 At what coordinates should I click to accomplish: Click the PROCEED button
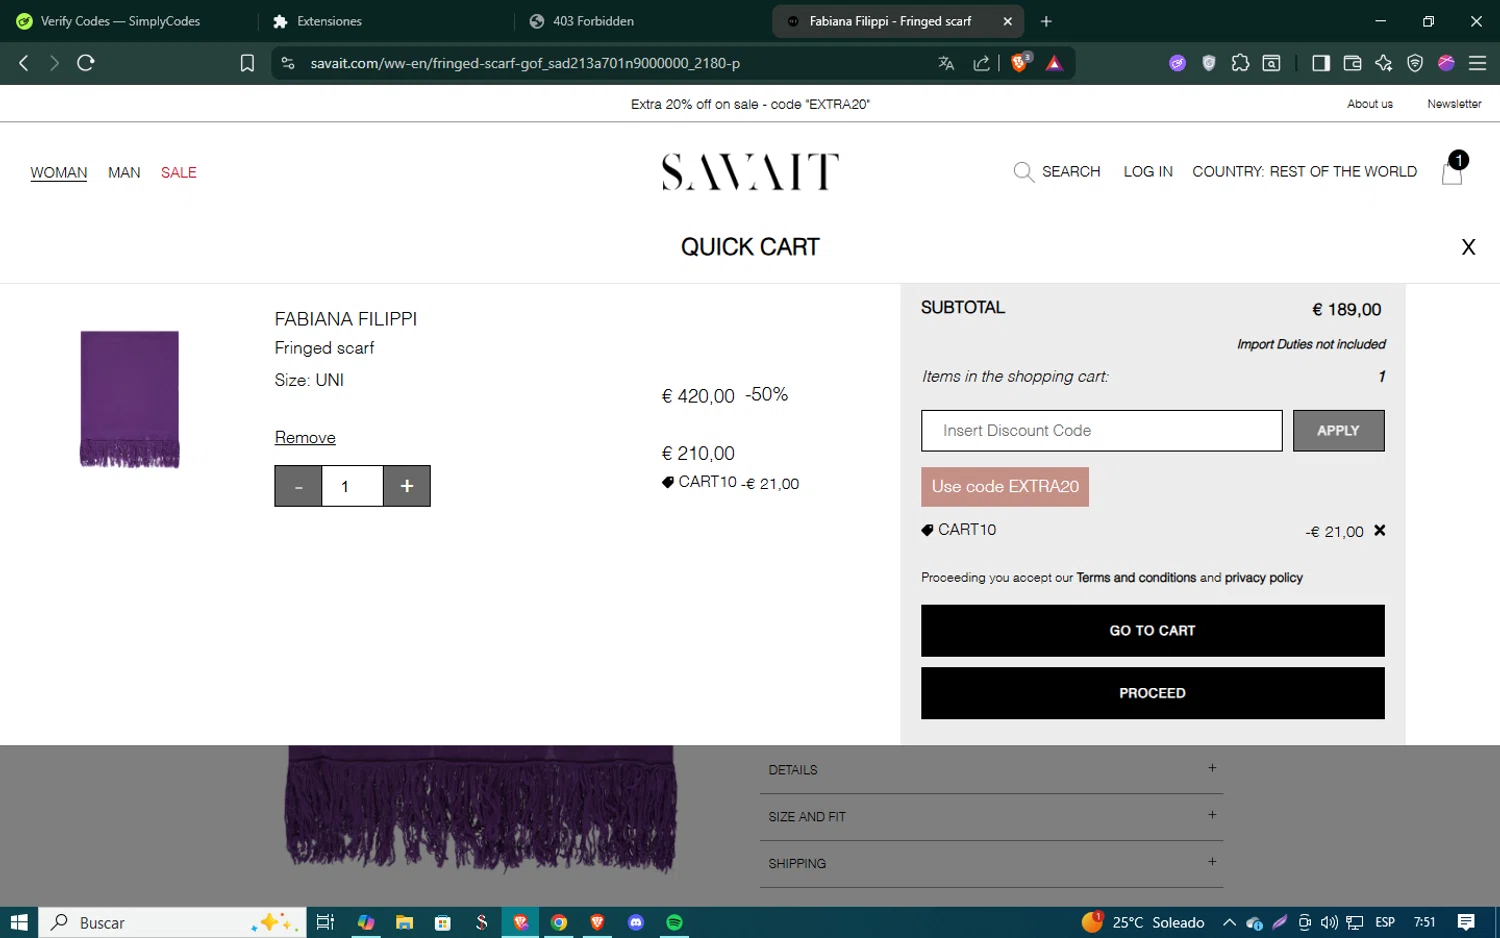[x=1153, y=693]
